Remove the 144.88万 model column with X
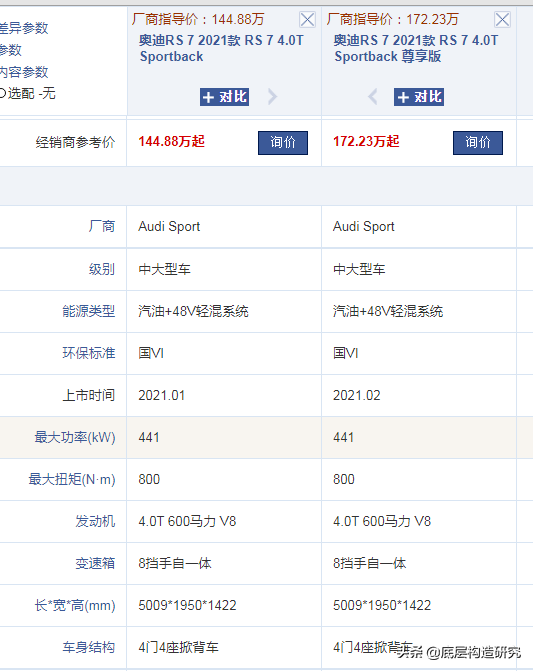The image size is (533, 671). coord(307,20)
